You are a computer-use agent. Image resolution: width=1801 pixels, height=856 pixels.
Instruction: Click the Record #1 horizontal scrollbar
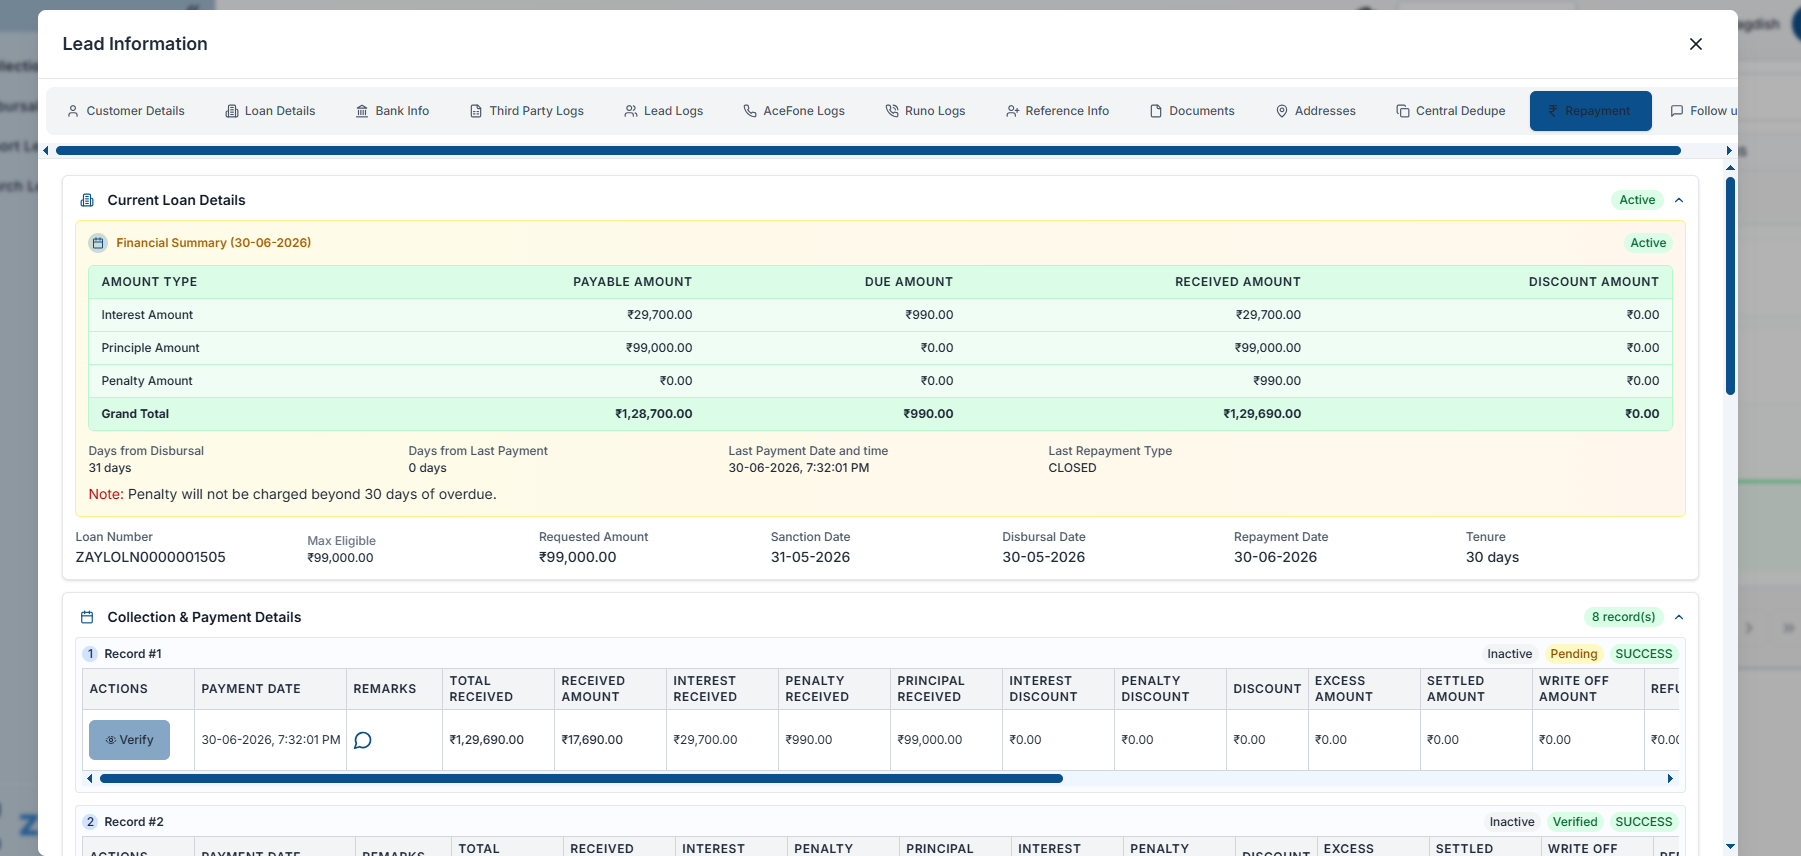pyautogui.click(x=581, y=778)
